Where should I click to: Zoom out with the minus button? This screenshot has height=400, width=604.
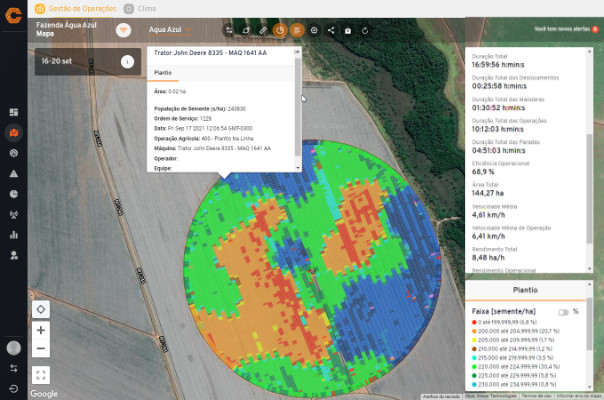pos(41,348)
